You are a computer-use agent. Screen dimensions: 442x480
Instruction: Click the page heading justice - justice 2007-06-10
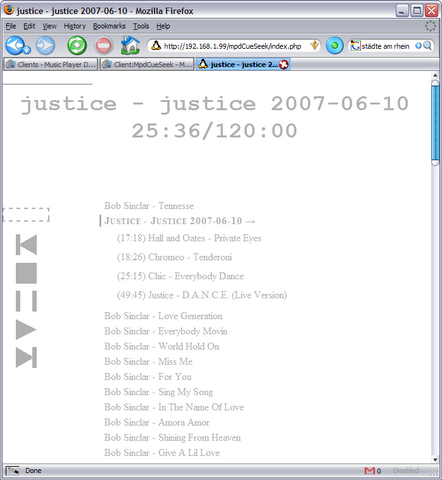click(x=215, y=104)
